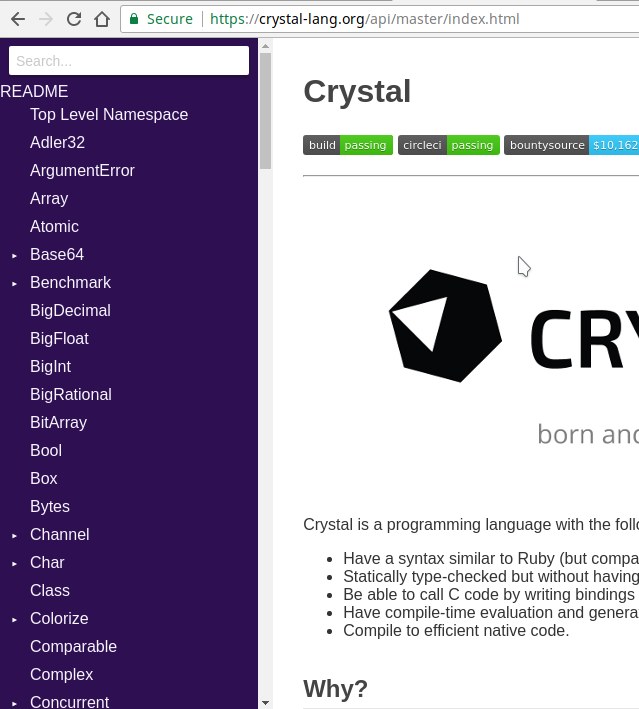Select Atomic in the sidebar
The height and width of the screenshot is (709, 639).
54,227
